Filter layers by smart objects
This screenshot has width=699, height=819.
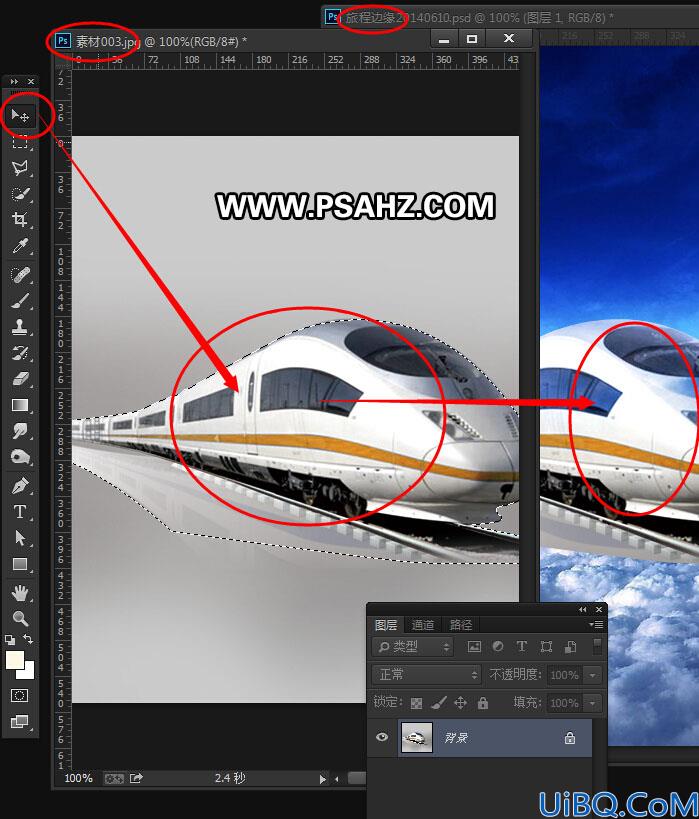pyautogui.click(x=570, y=647)
